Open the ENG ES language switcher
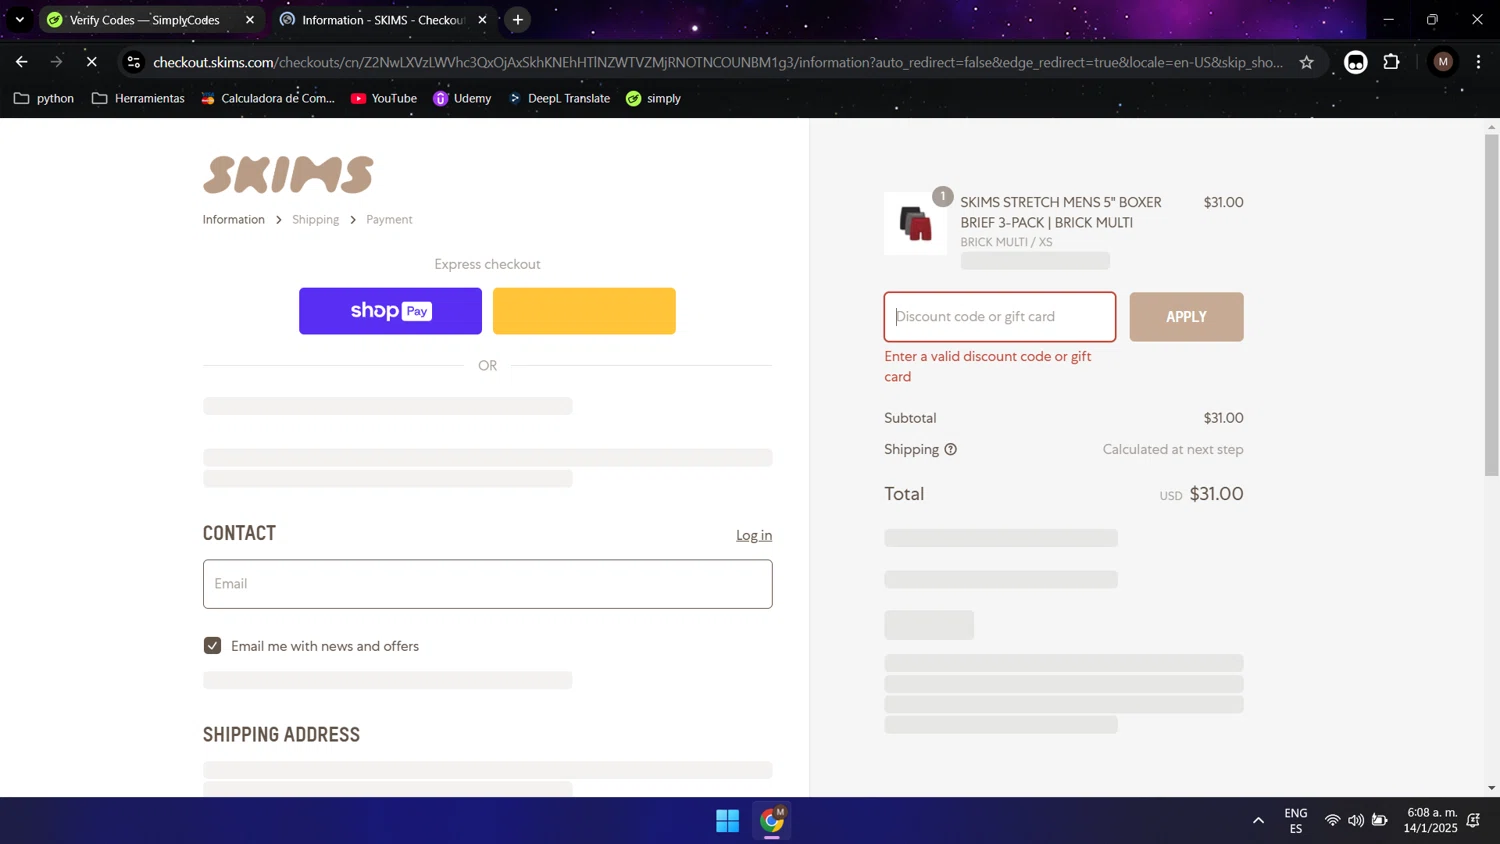 click(1296, 821)
